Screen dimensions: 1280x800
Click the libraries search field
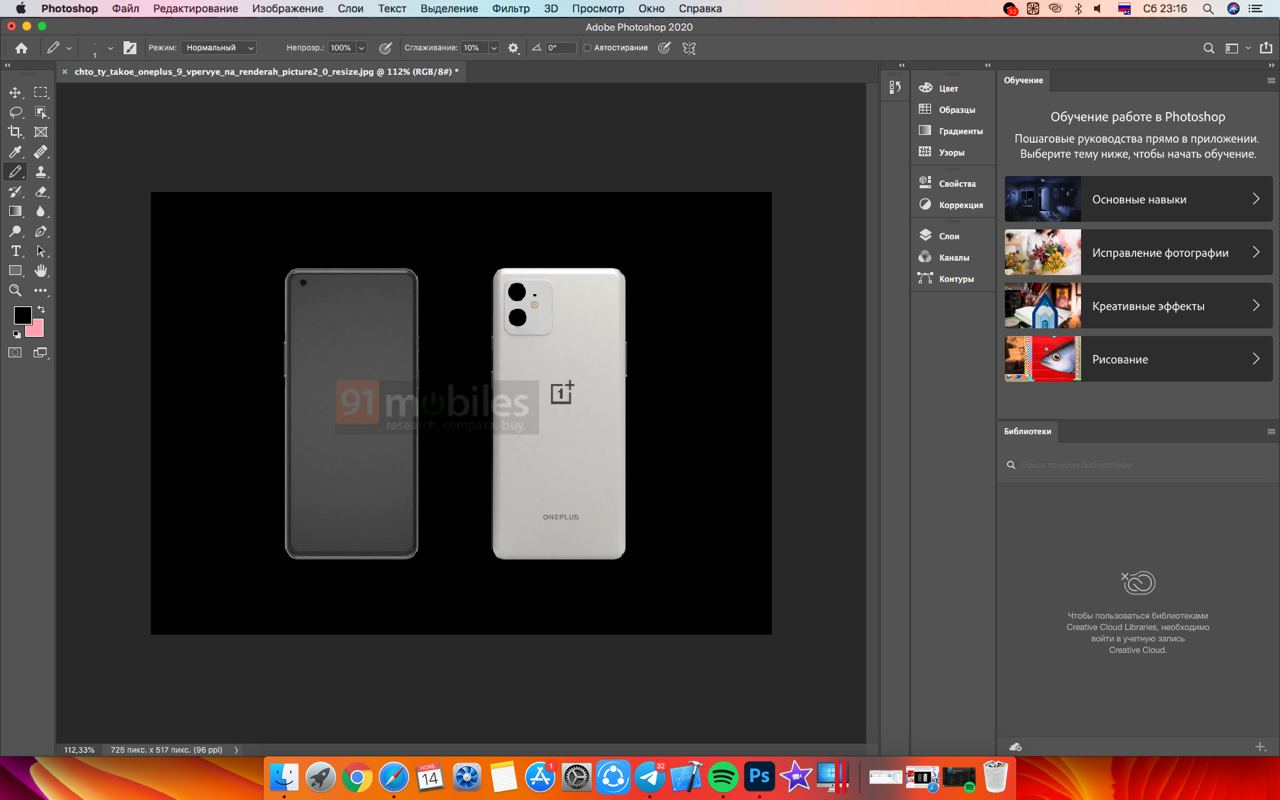pos(1138,465)
